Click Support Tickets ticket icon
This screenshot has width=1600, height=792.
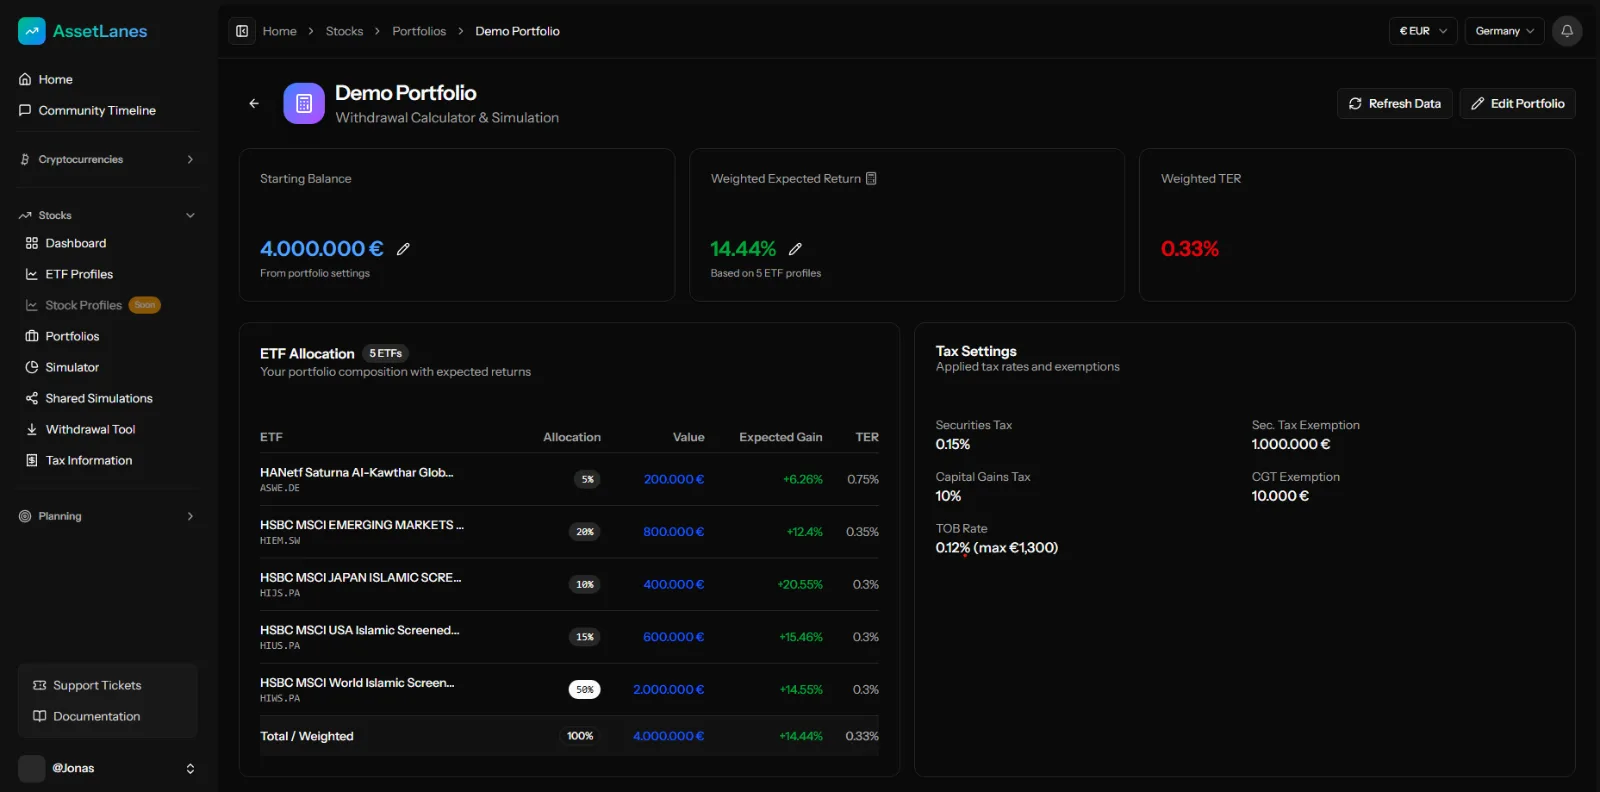(40, 685)
